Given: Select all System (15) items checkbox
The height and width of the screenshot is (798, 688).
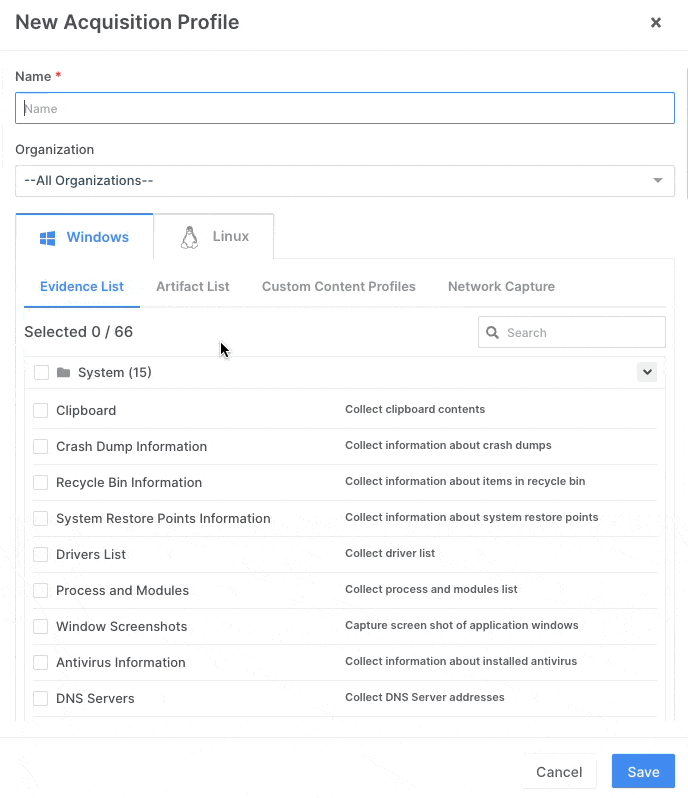Looking at the screenshot, I should (41, 373).
